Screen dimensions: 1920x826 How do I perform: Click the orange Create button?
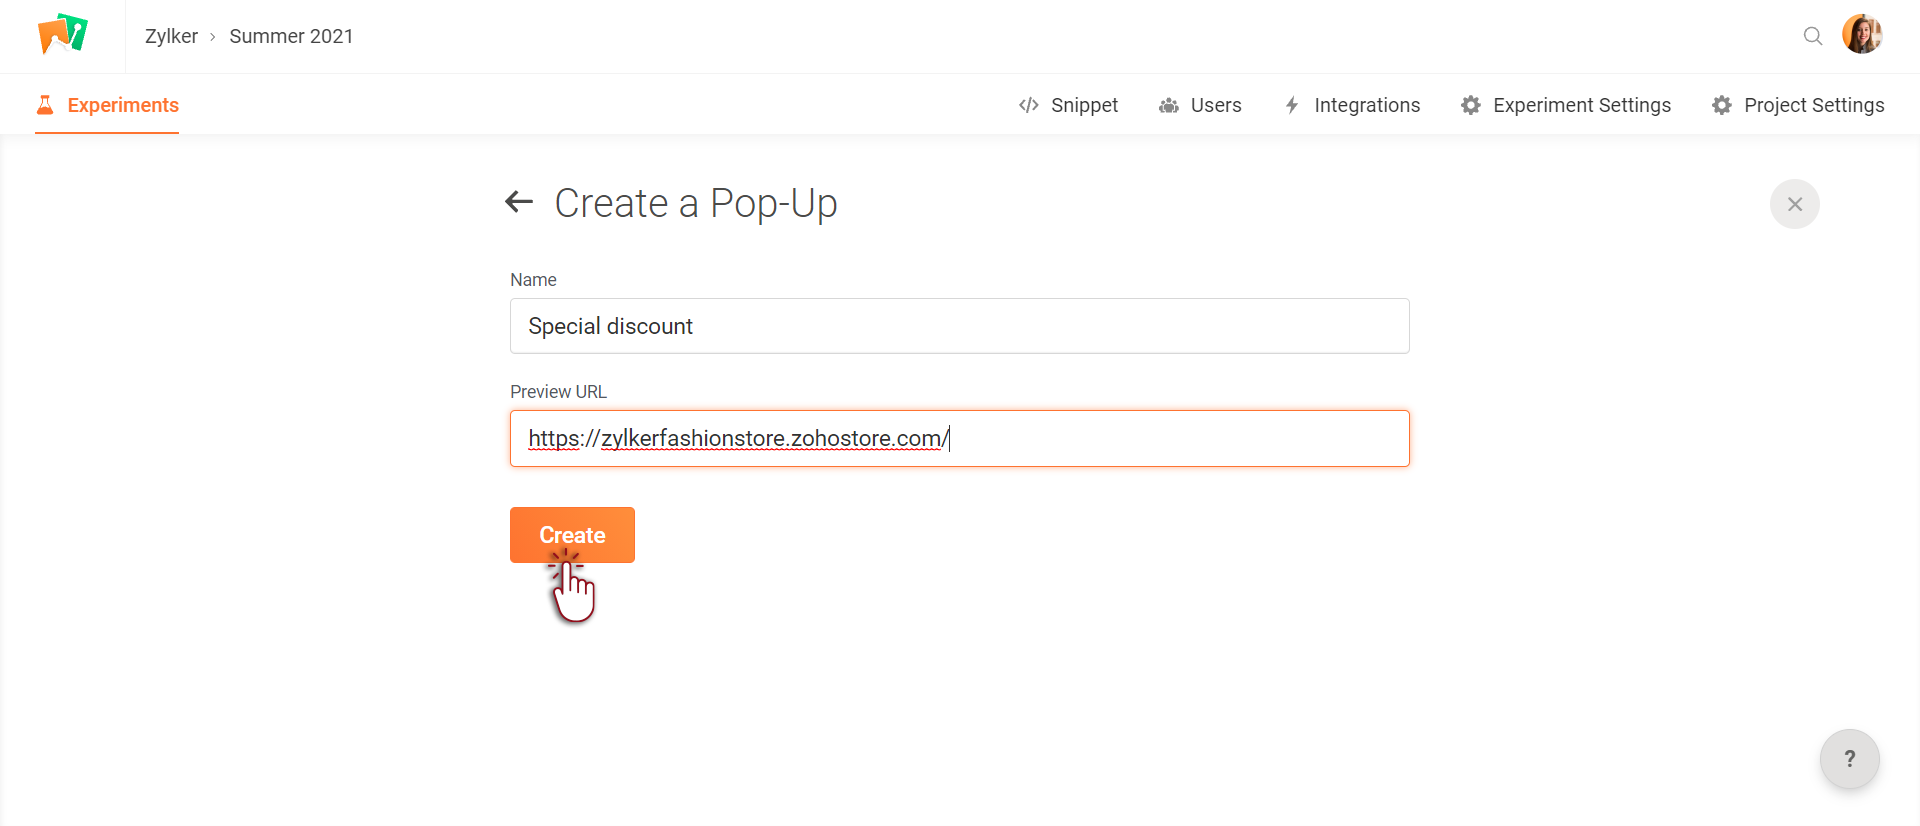(572, 535)
